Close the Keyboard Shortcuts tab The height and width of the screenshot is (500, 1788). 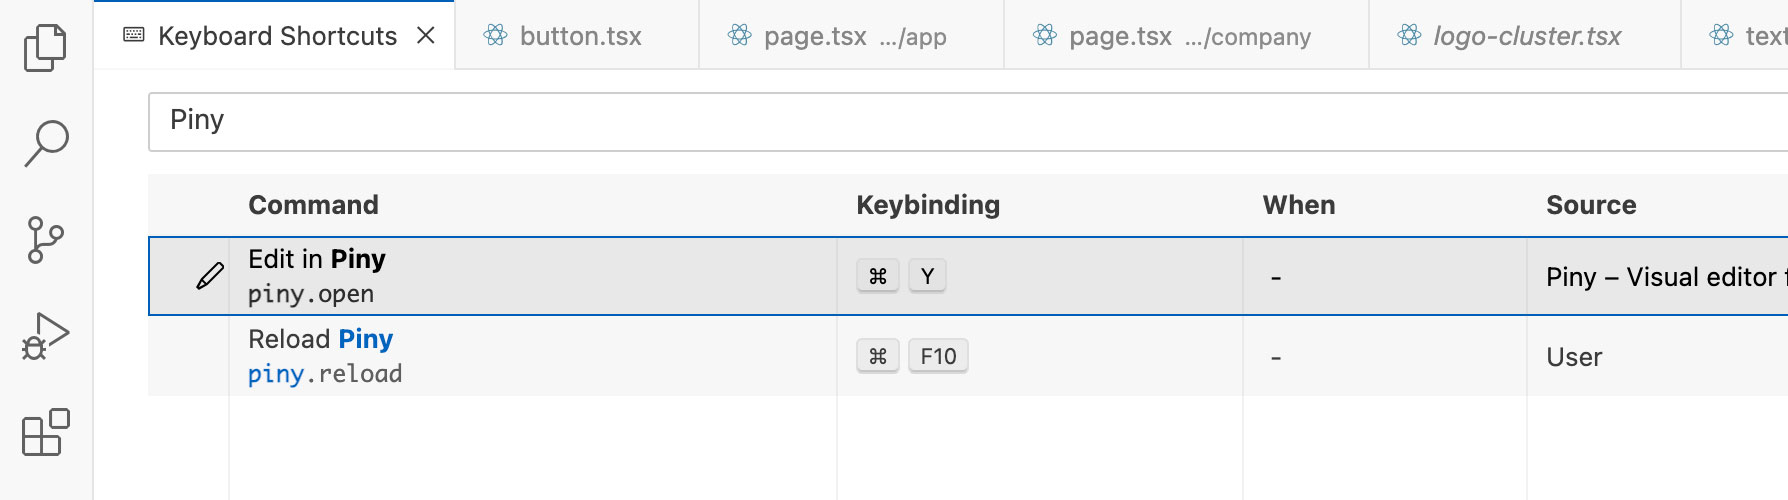pyautogui.click(x=426, y=36)
